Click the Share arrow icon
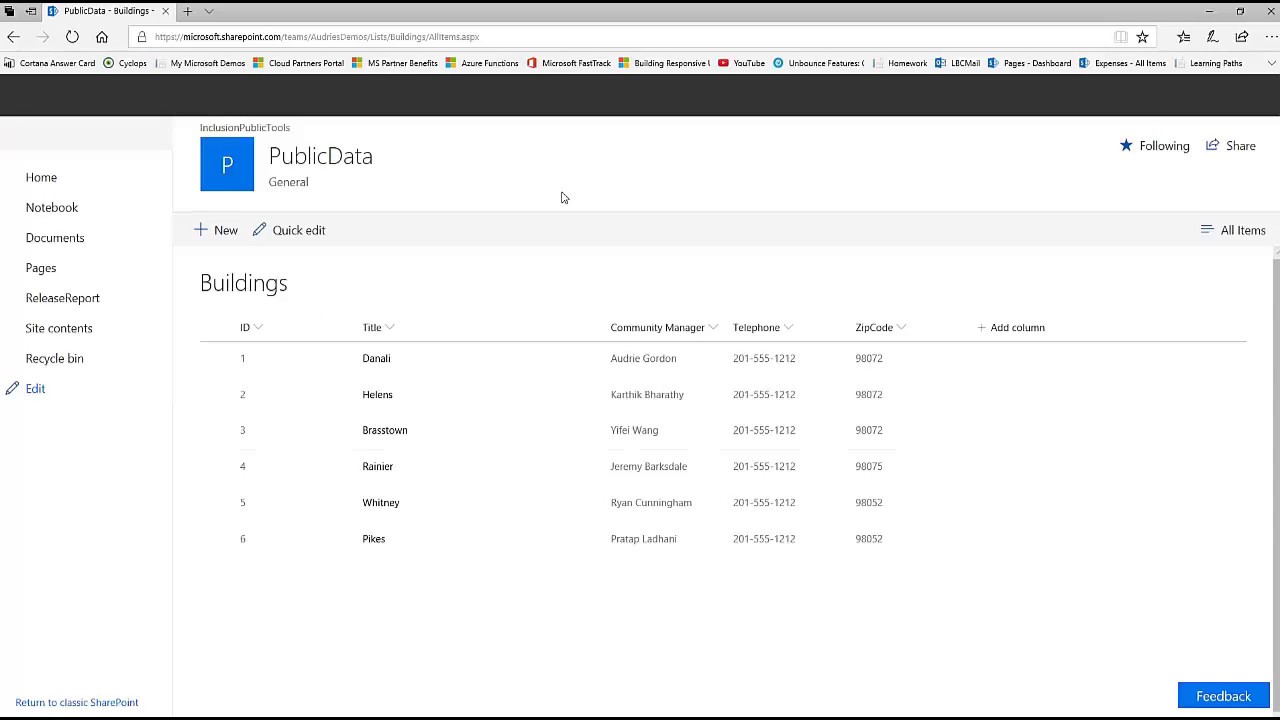Screen dimensions: 1280x720 [x=1213, y=146]
